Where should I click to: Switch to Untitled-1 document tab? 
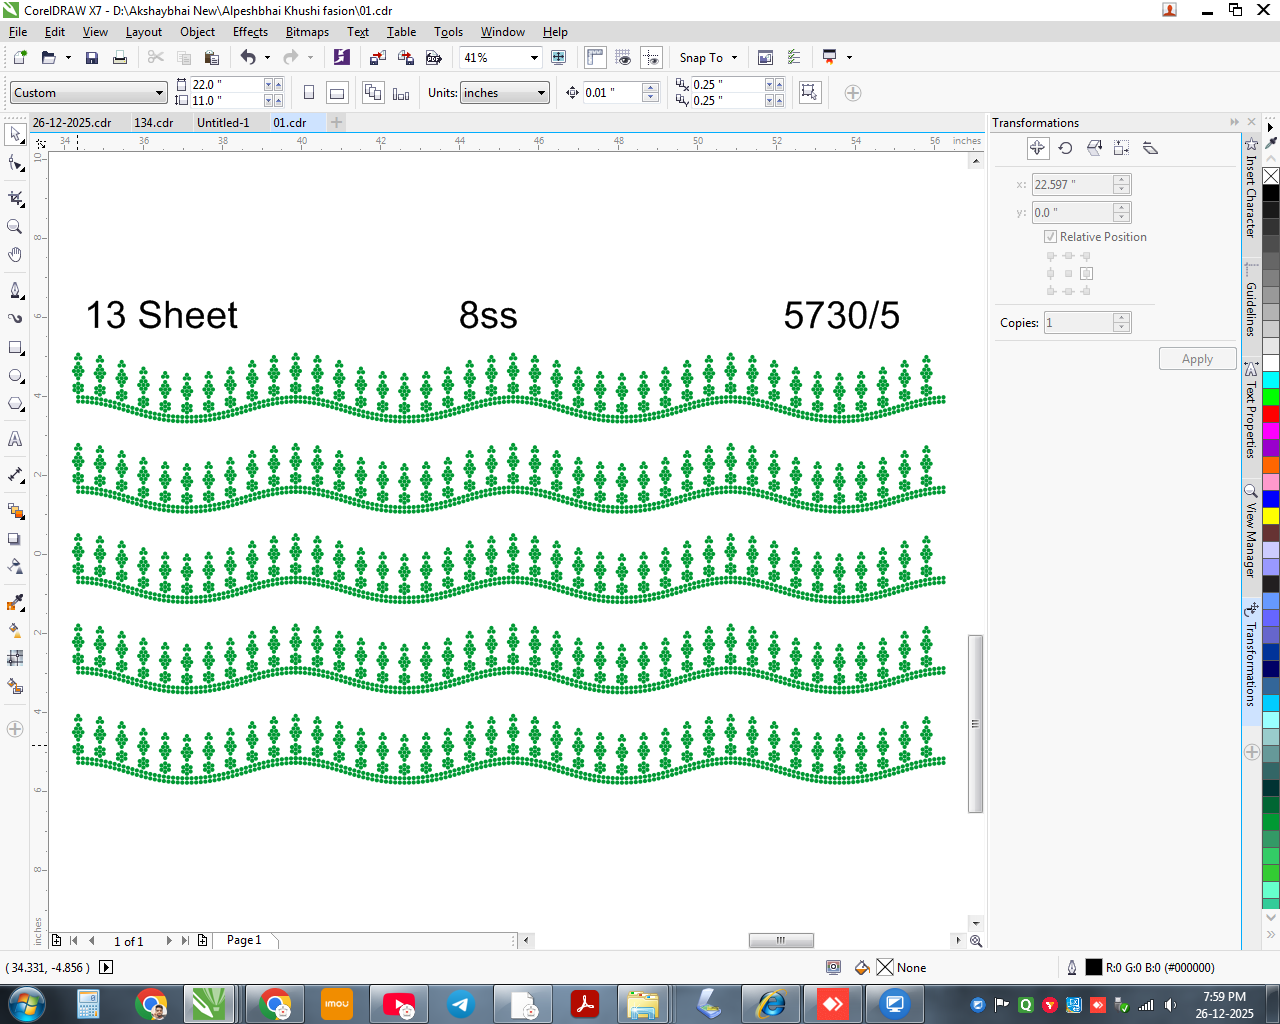tap(223, 123)
